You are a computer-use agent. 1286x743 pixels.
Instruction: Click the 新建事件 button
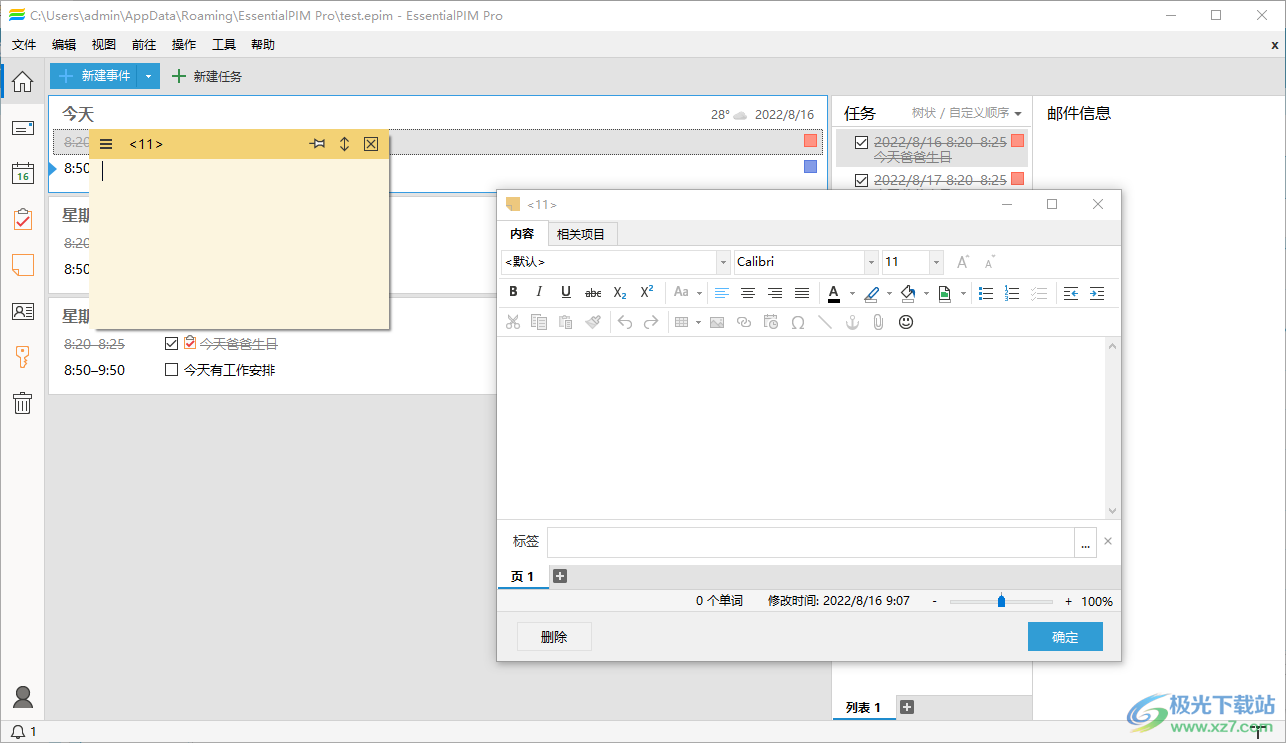click(94, 76)
